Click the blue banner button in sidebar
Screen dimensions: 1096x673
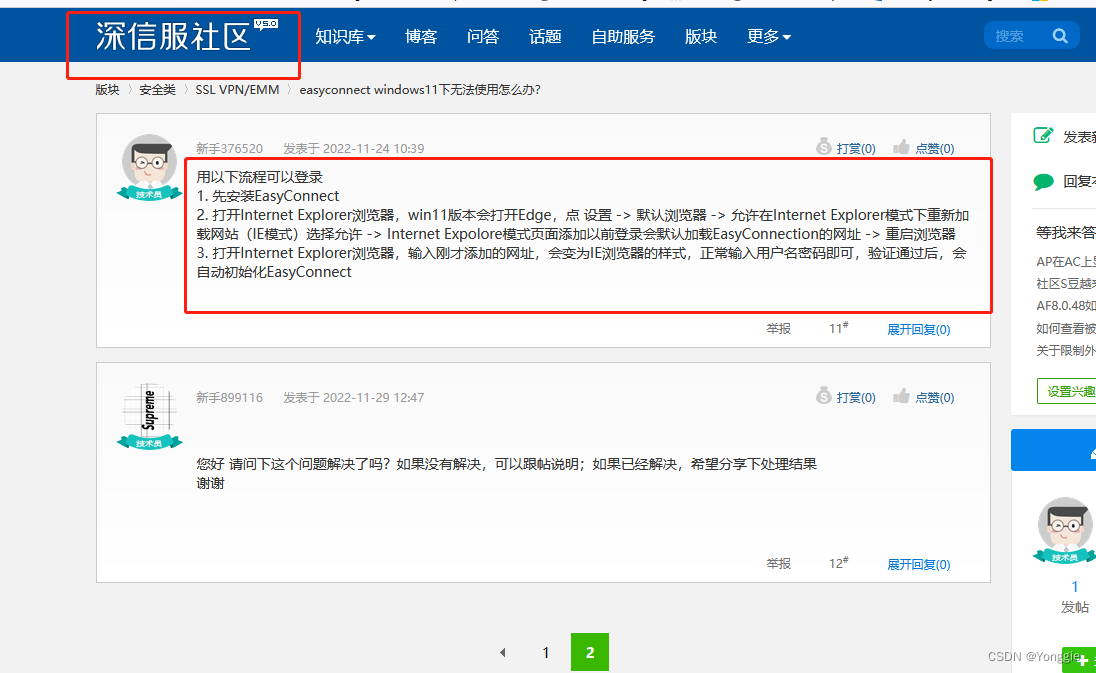[1053, 450]
